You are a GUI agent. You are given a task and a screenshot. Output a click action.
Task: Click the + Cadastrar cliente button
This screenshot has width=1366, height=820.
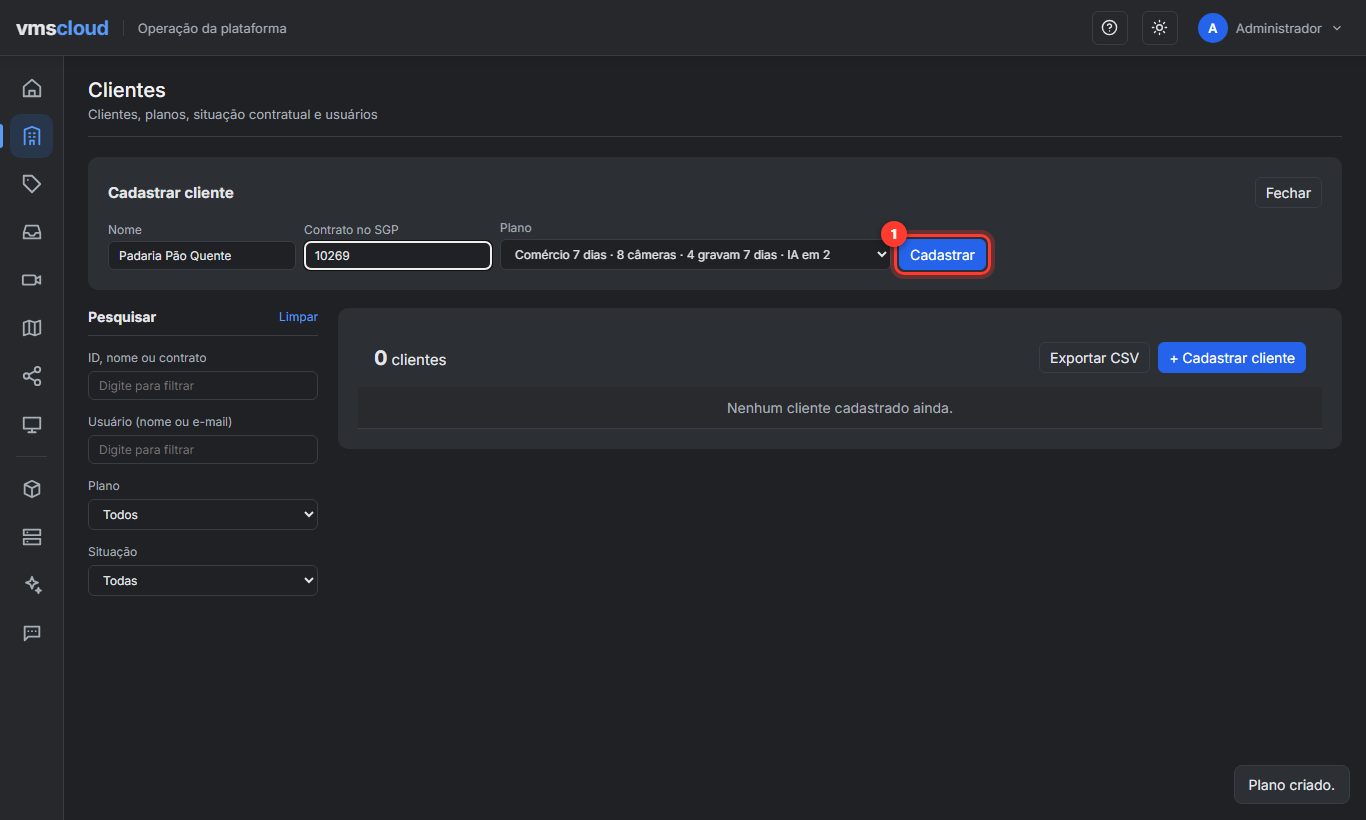[1232, 358]
